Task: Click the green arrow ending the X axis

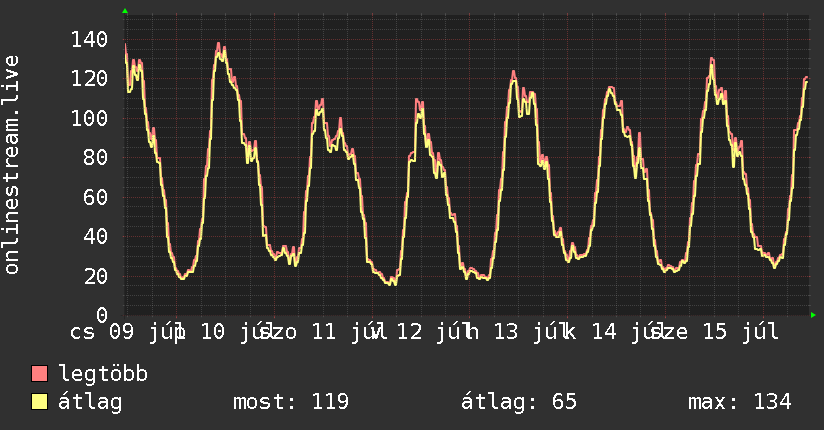Action: (813, 315)
